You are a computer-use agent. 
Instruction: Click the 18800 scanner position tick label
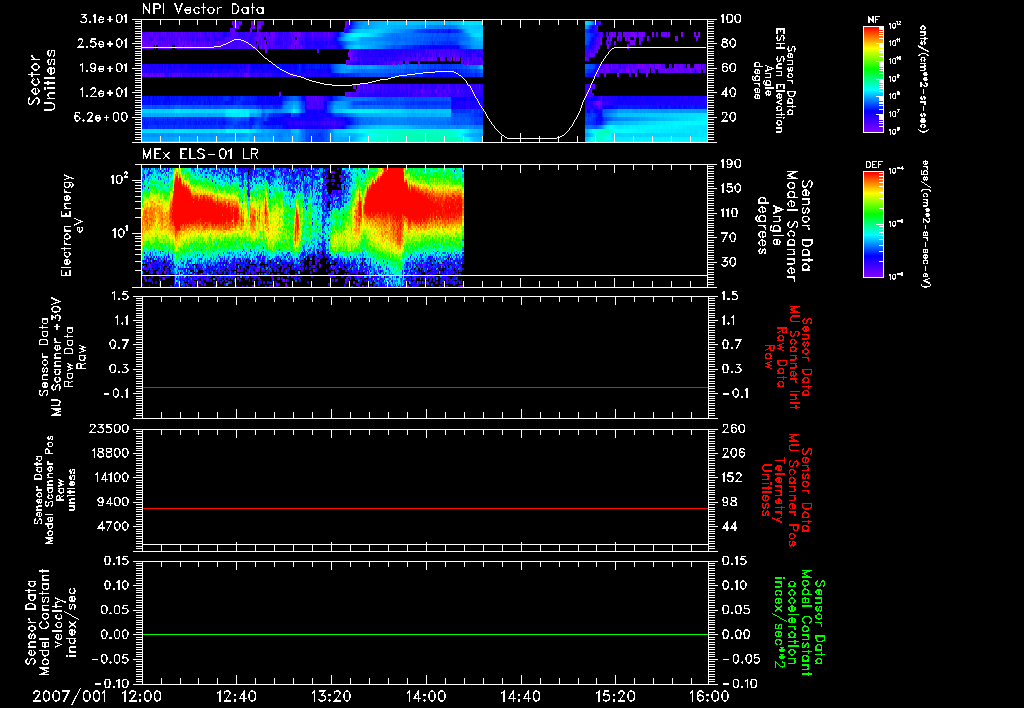coord(110,453)
